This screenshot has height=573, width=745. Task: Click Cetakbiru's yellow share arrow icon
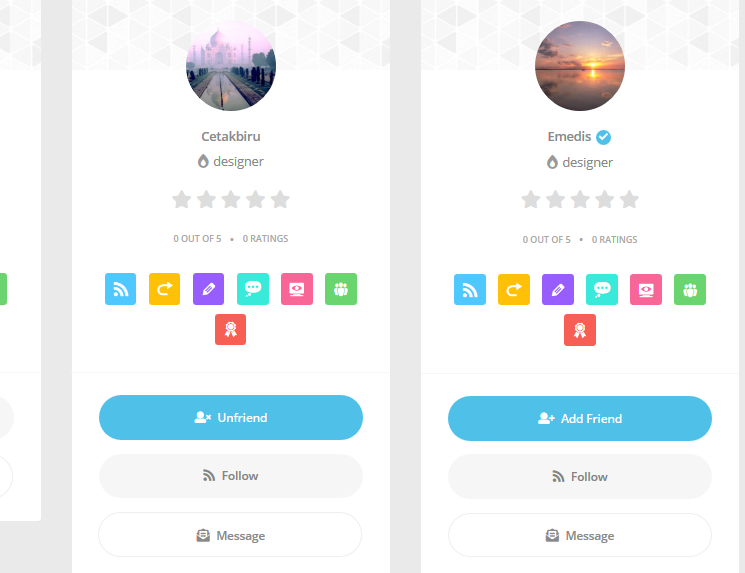(x=164, y=289)
